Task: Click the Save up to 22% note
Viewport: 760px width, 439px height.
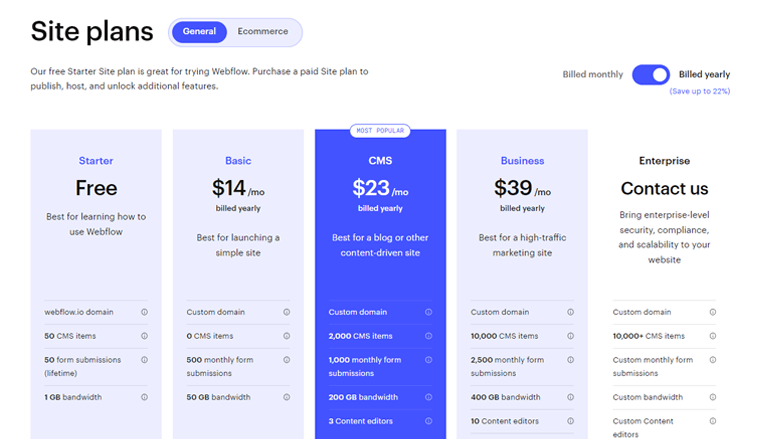Action: click(x=699, y=91)
